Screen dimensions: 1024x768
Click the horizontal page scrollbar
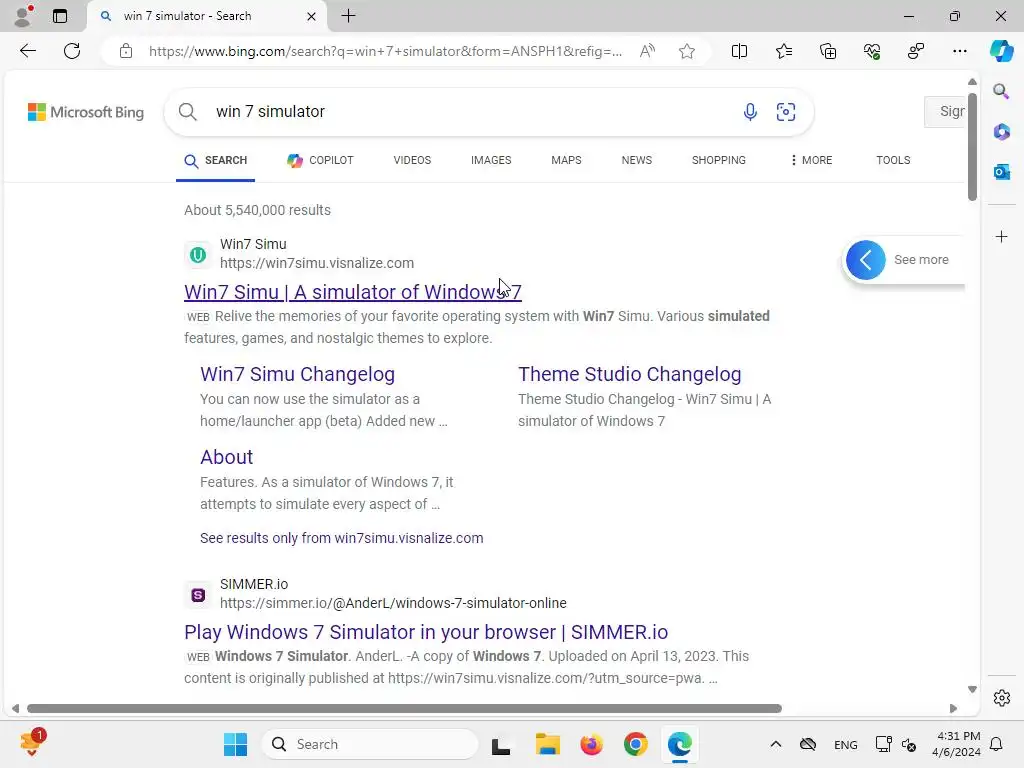point(404,709)
